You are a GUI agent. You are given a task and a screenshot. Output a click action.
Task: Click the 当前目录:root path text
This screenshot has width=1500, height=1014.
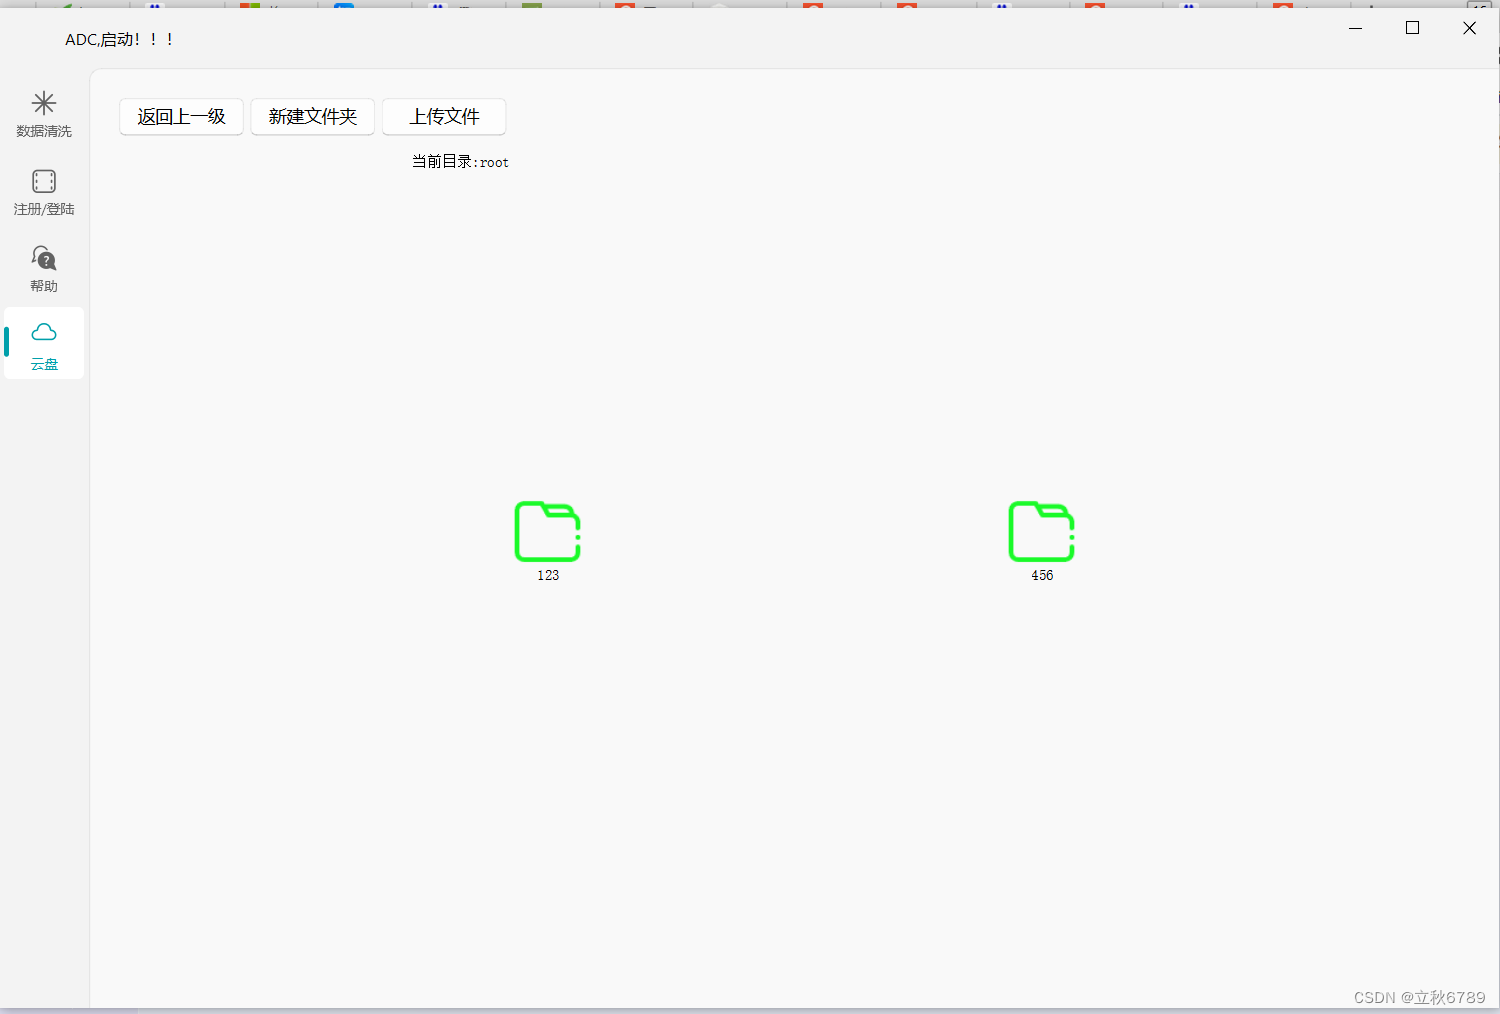[459, 161]
